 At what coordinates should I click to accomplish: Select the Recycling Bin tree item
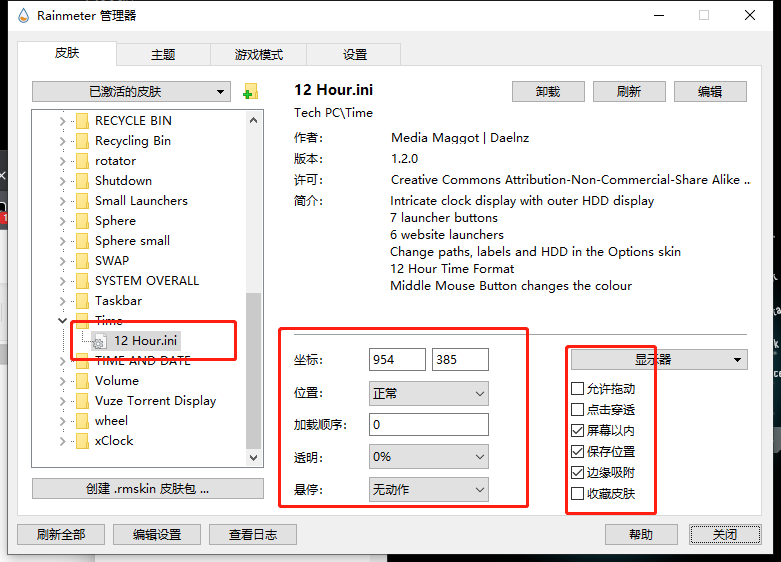133,141
